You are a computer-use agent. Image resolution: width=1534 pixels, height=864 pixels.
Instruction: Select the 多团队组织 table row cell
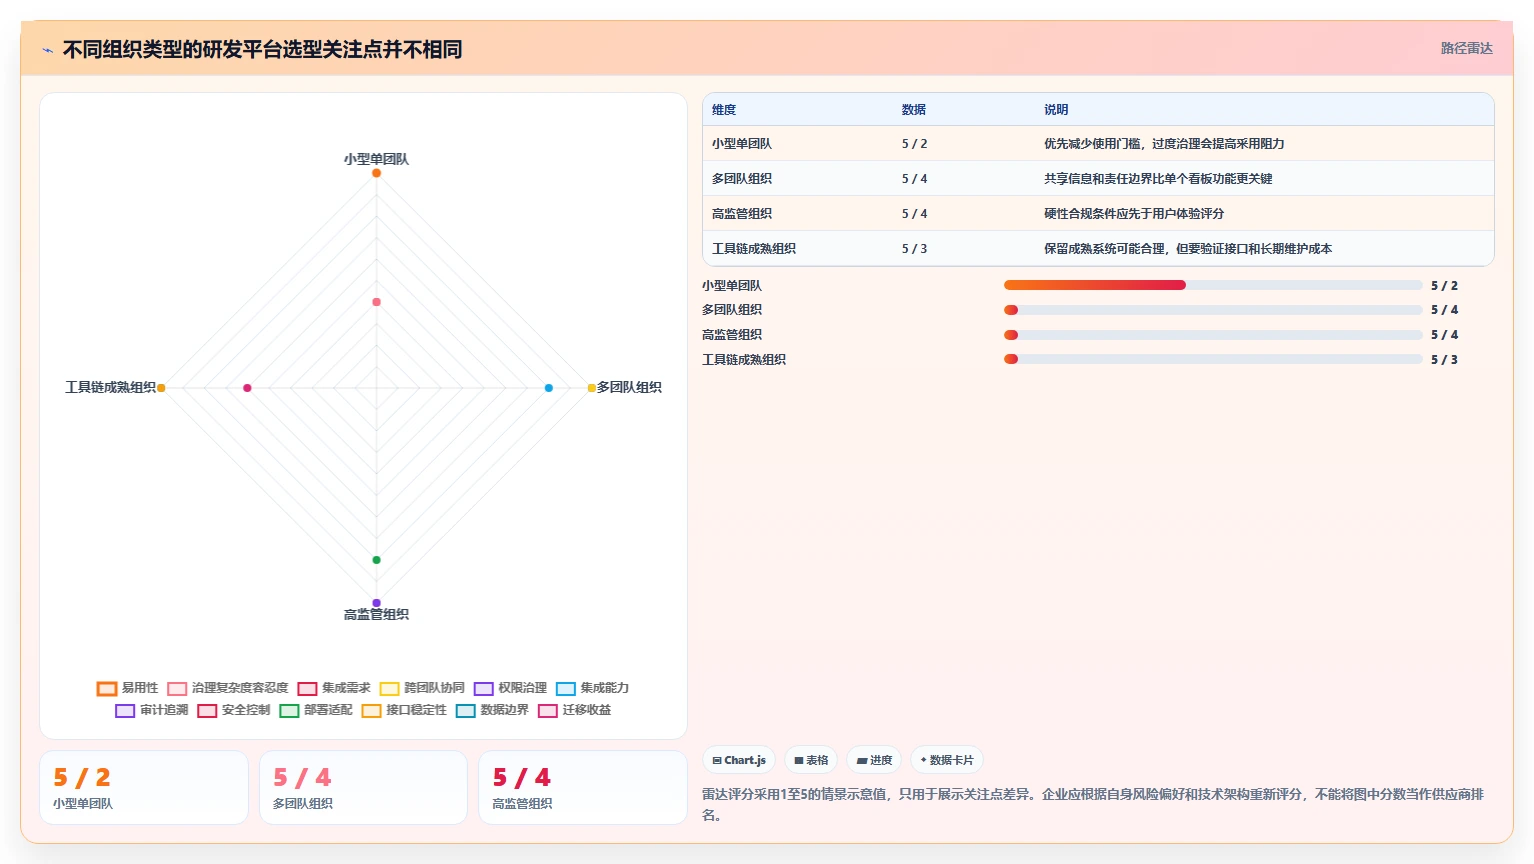(x=742, y=179)
